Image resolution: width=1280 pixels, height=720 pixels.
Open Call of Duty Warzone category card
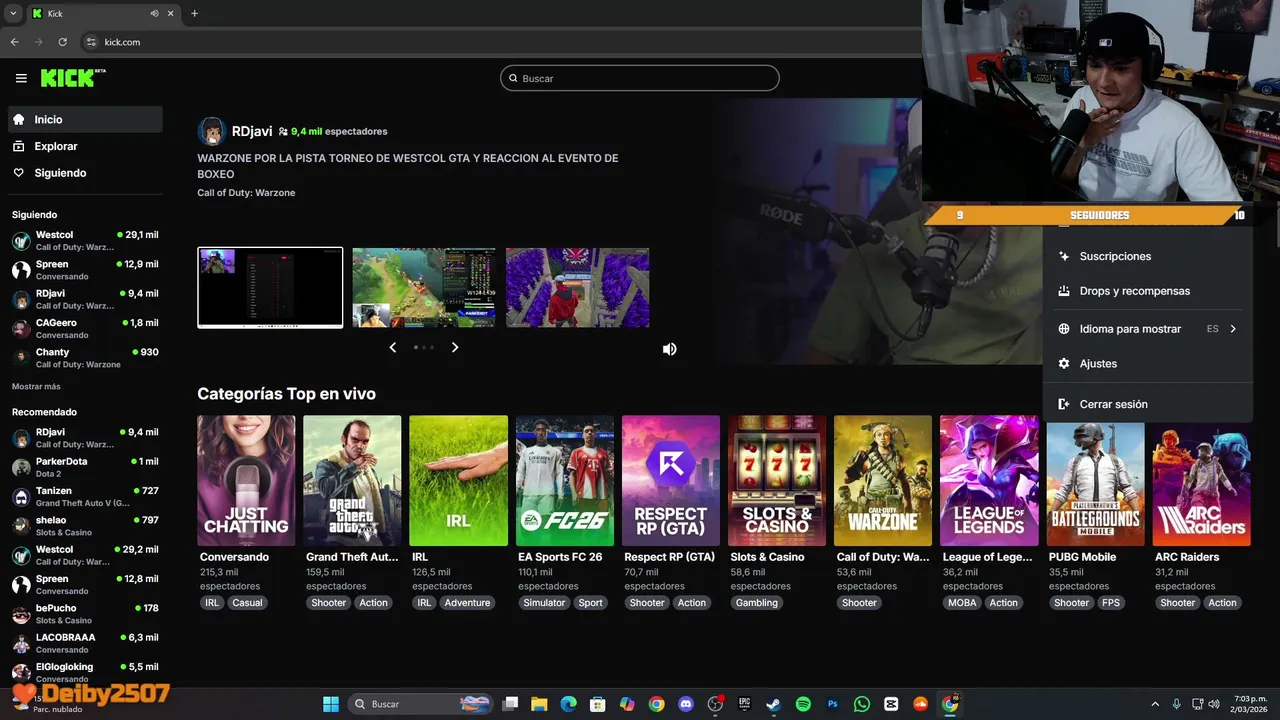883,481
